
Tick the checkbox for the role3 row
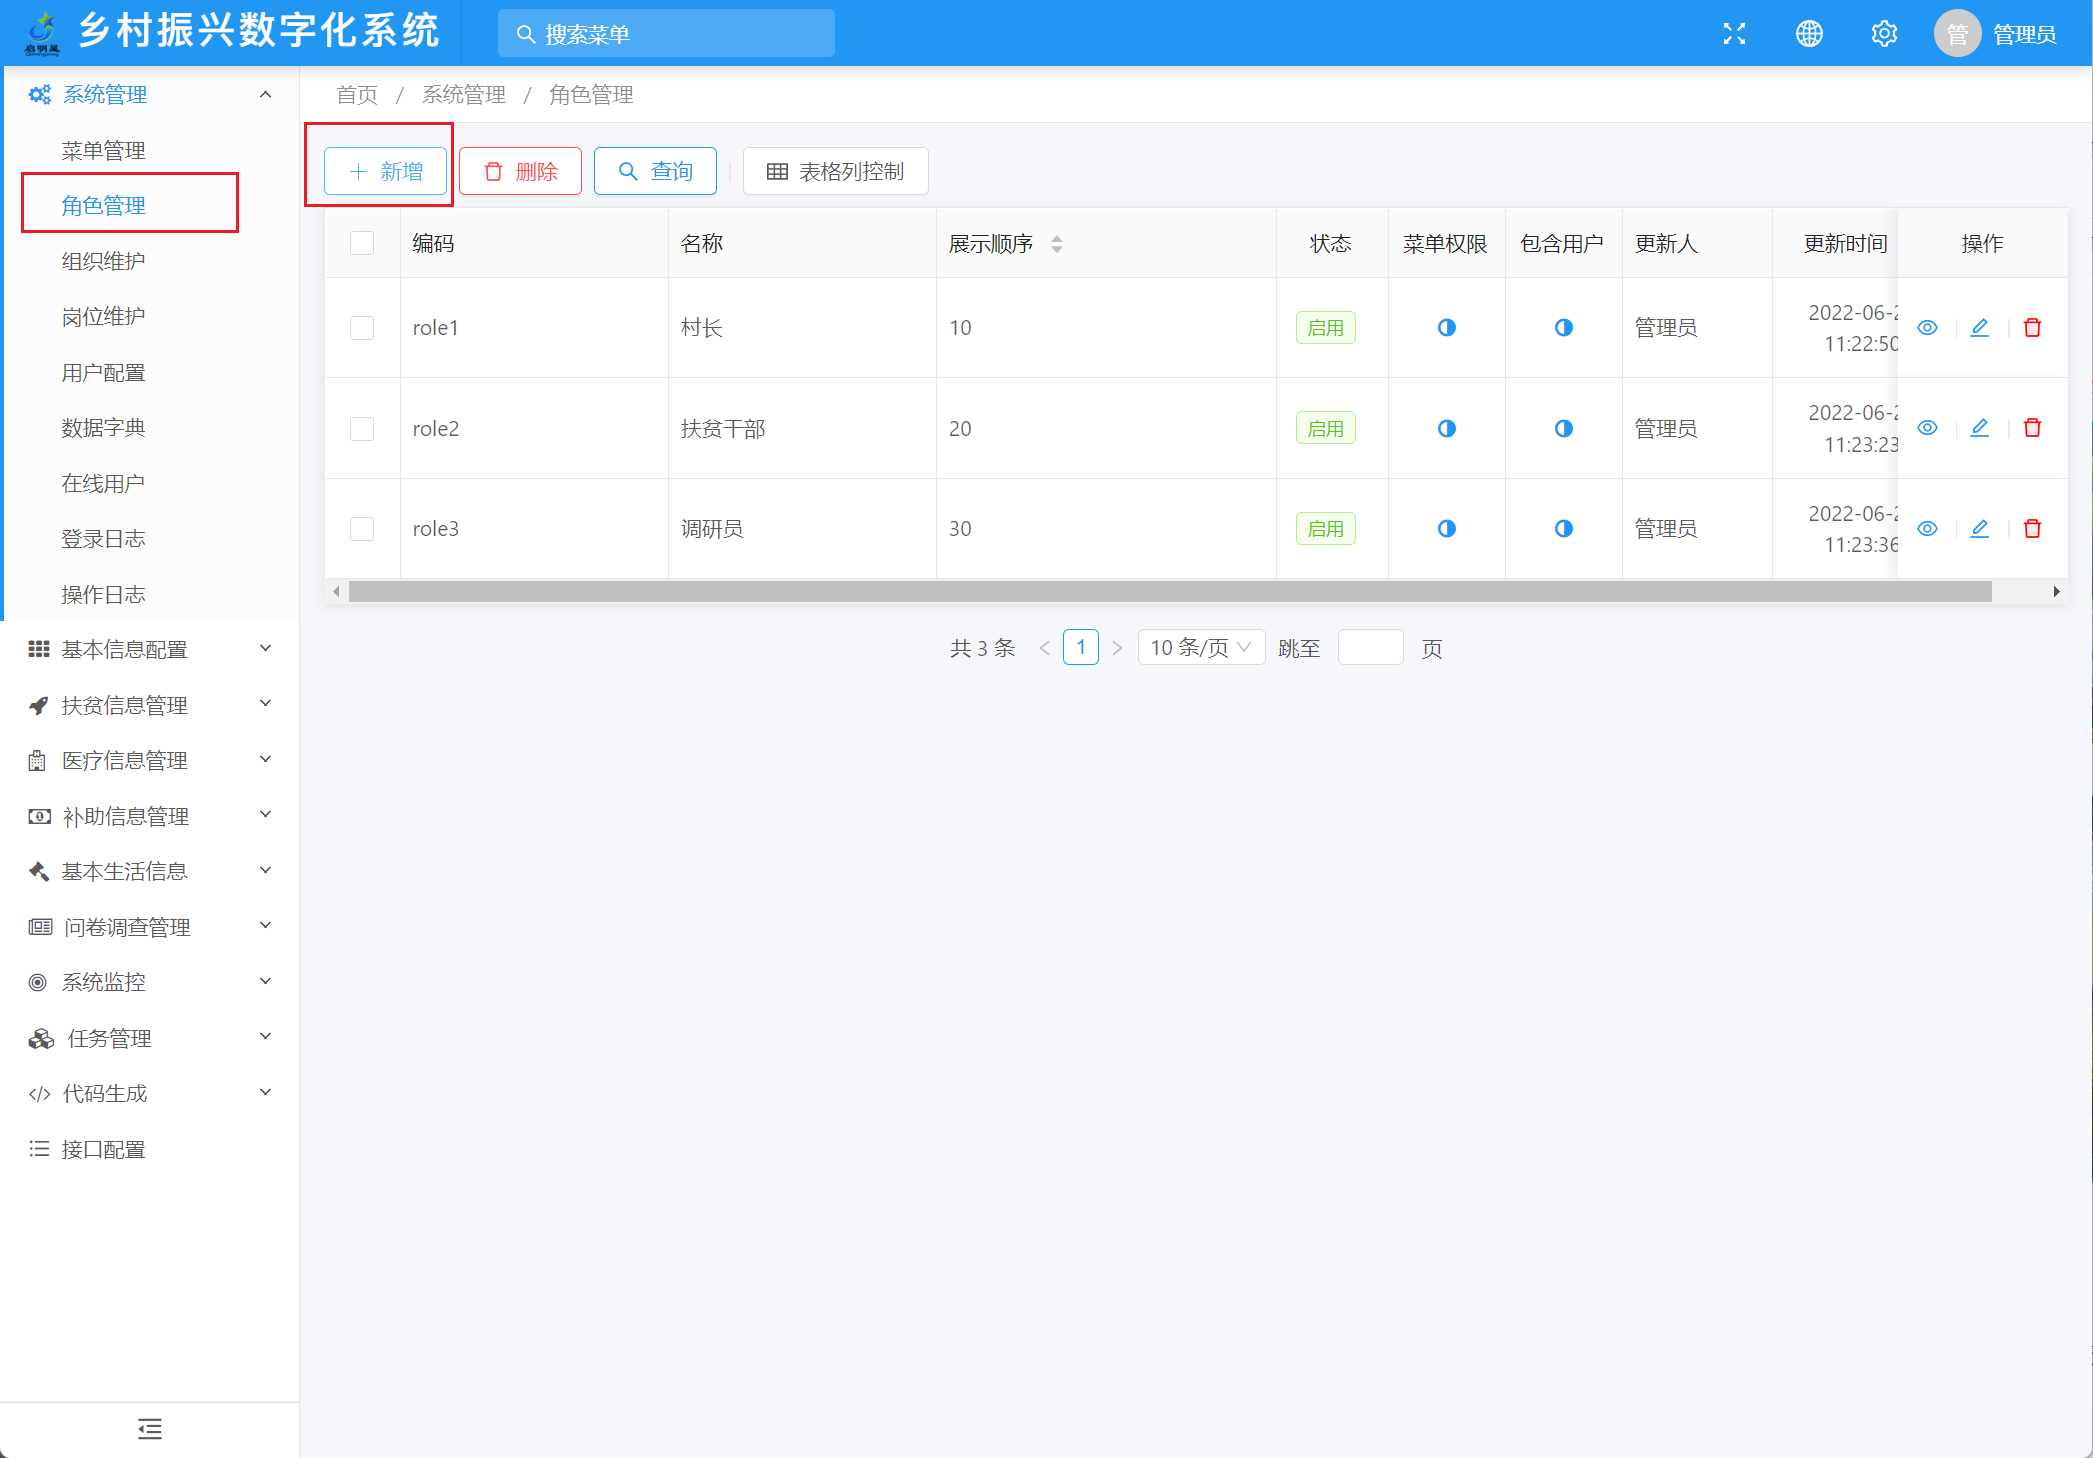362,529
